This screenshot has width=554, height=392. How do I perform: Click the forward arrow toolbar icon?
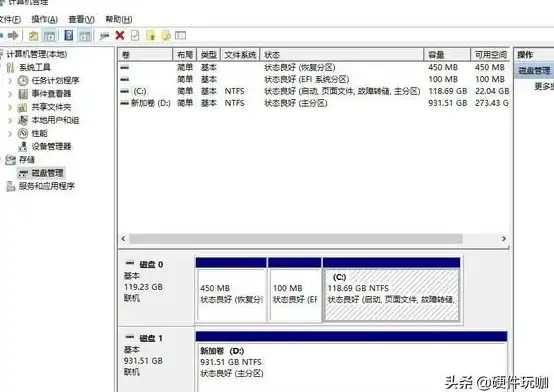click(13, 35)
